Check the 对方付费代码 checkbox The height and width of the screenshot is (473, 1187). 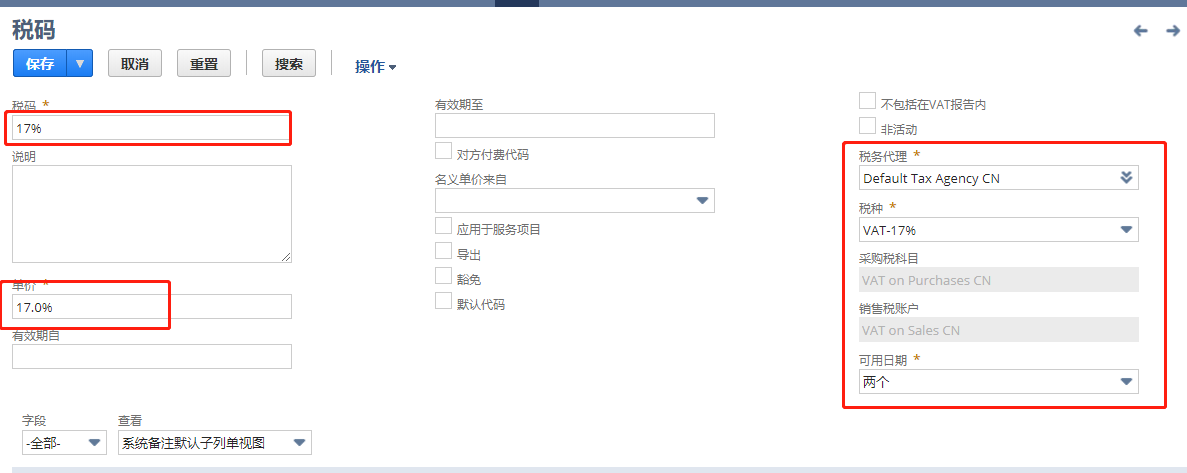point(443,152)
